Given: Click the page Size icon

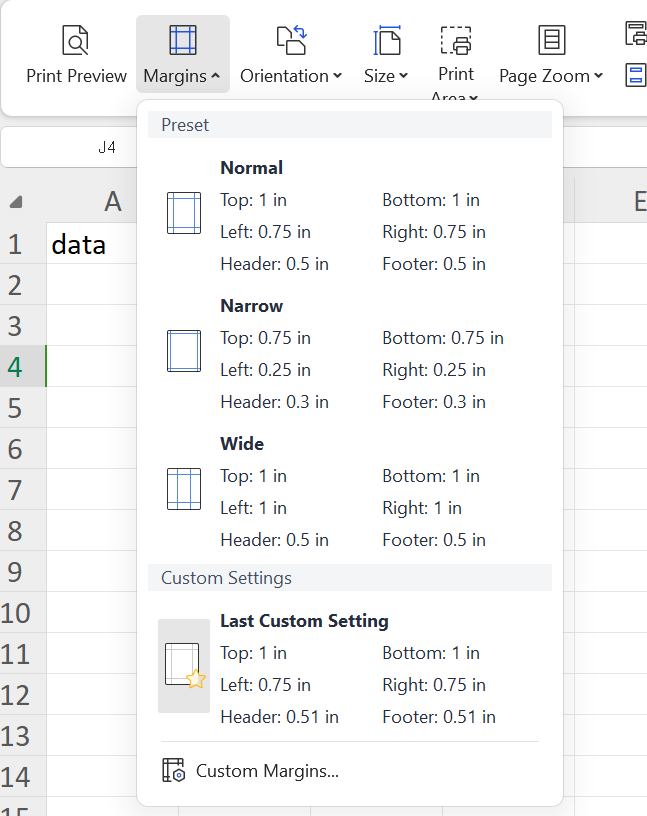Looking at the screenshot, I should click(386, 40).
